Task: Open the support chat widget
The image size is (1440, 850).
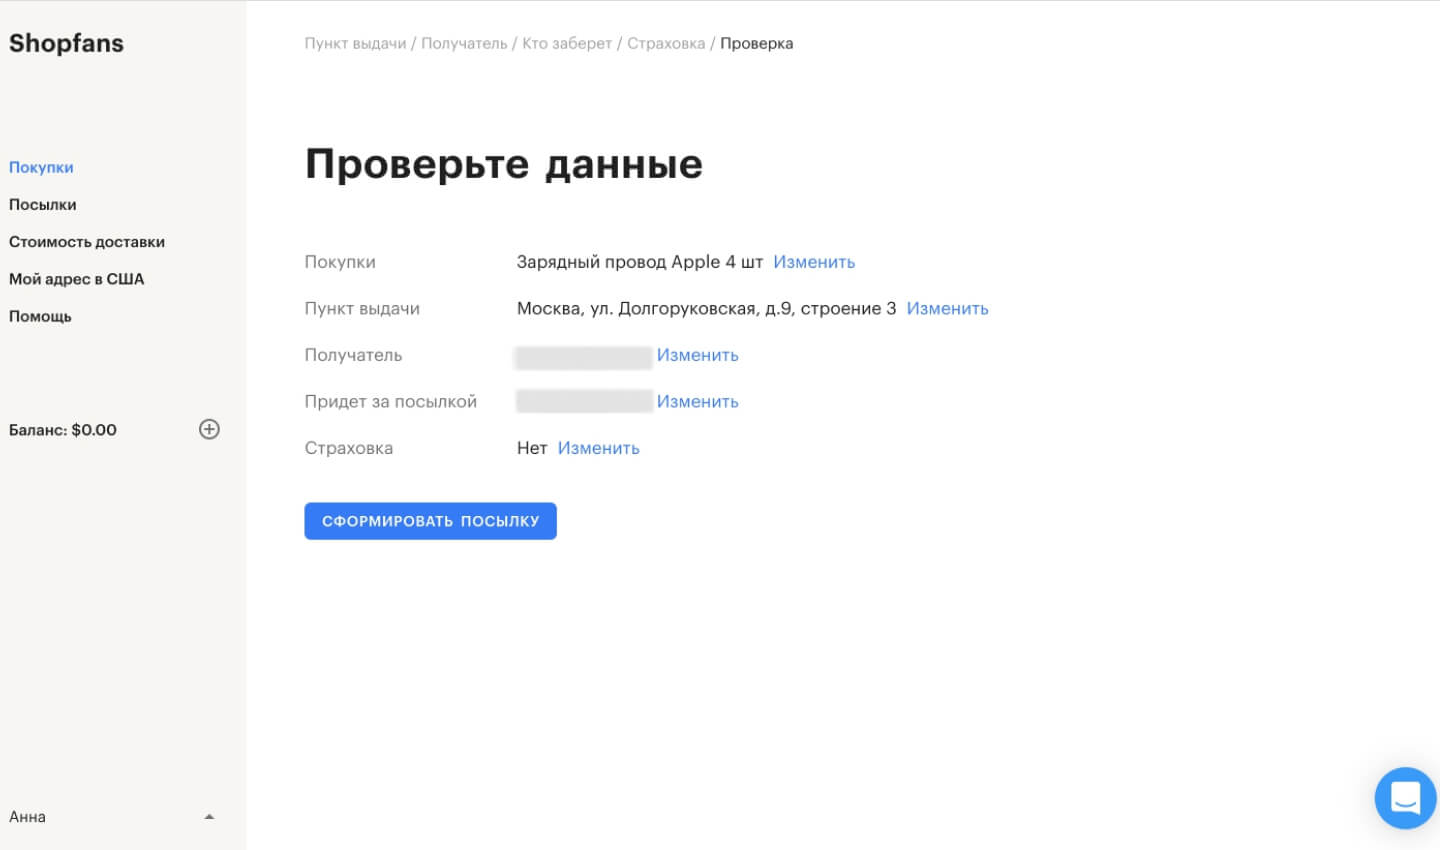Action: click(x=1405, y=798)
